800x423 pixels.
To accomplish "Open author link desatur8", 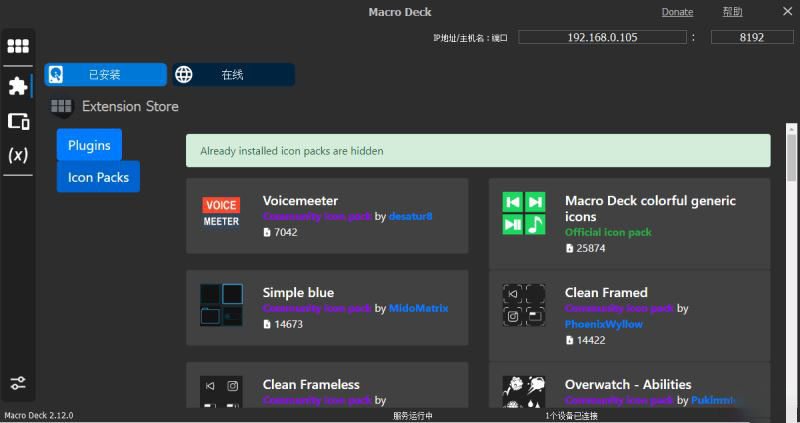I will point(410,216).
